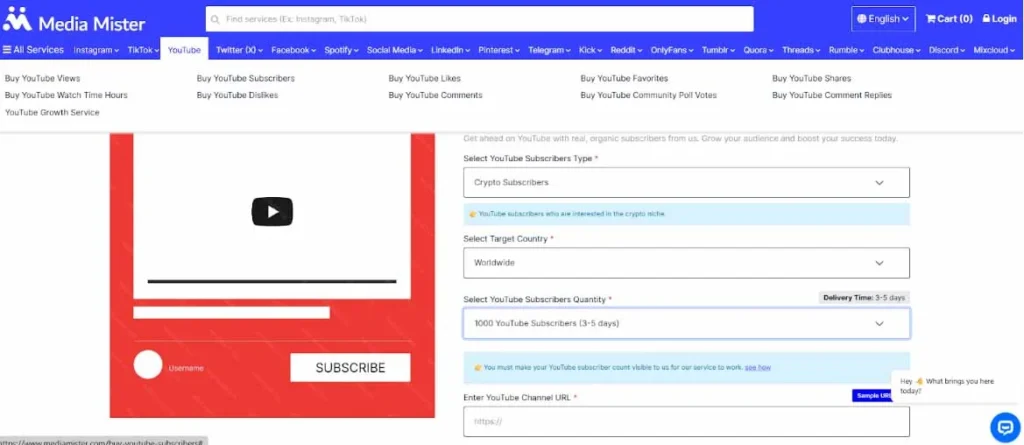Open the 1000 YouTube Subscribers quantity dropdown

coord(686,324)
